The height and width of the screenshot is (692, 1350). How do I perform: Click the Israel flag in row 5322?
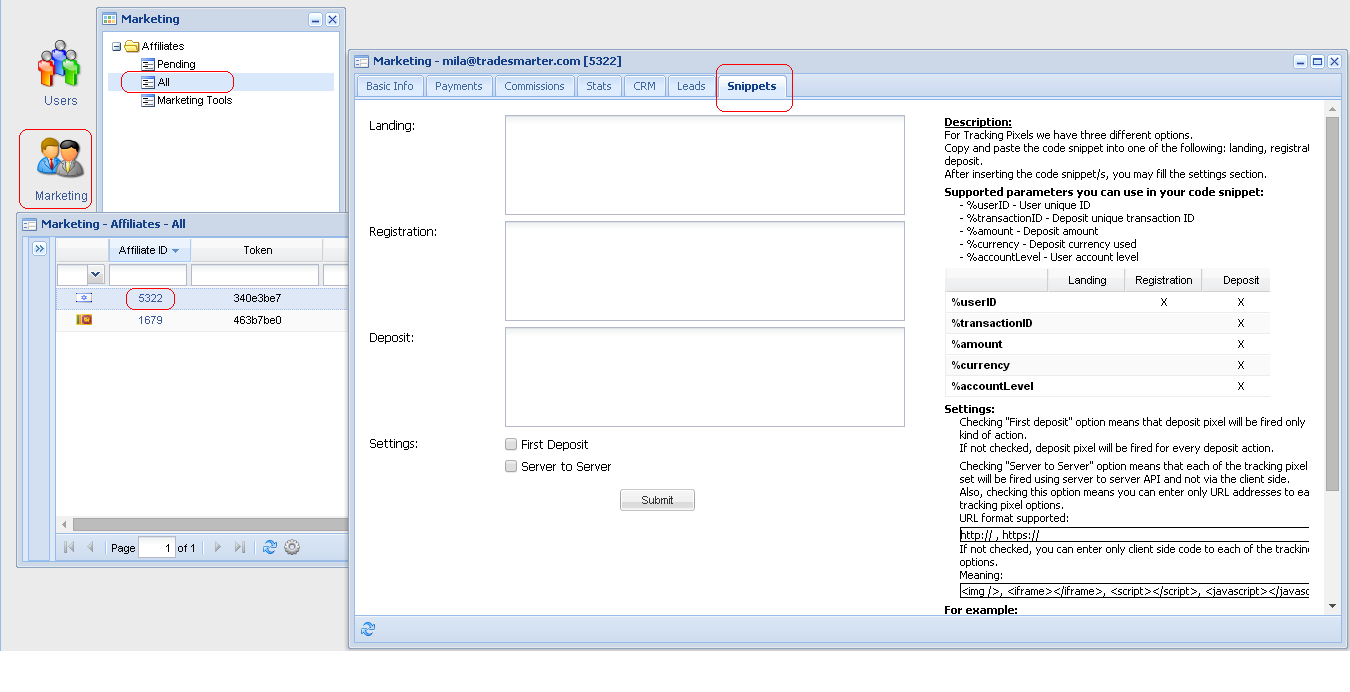(x=84, y=298)
